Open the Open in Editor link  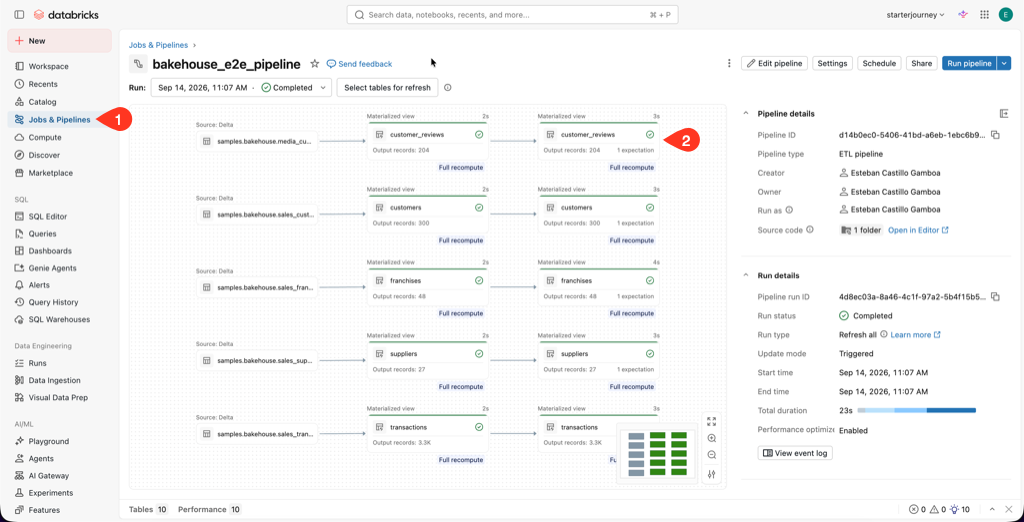918,230
